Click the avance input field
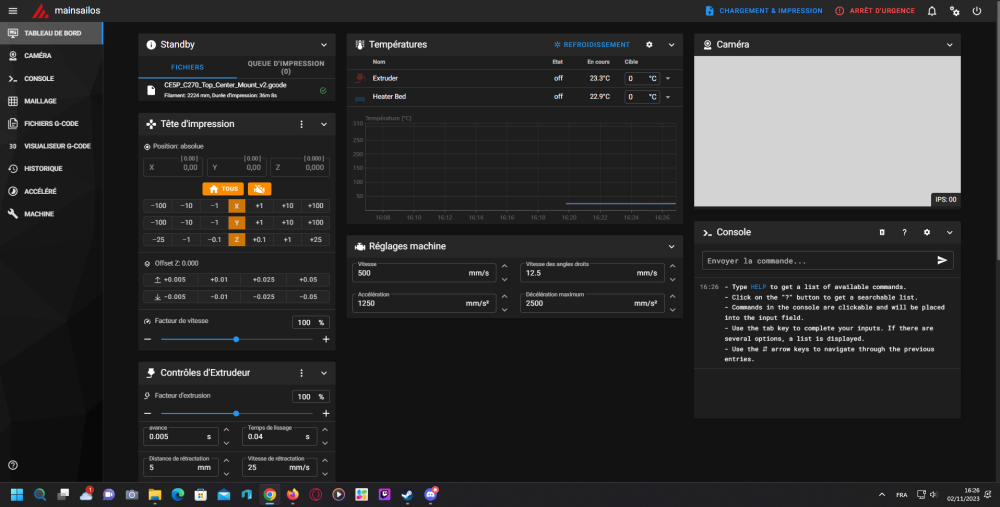 180,437
